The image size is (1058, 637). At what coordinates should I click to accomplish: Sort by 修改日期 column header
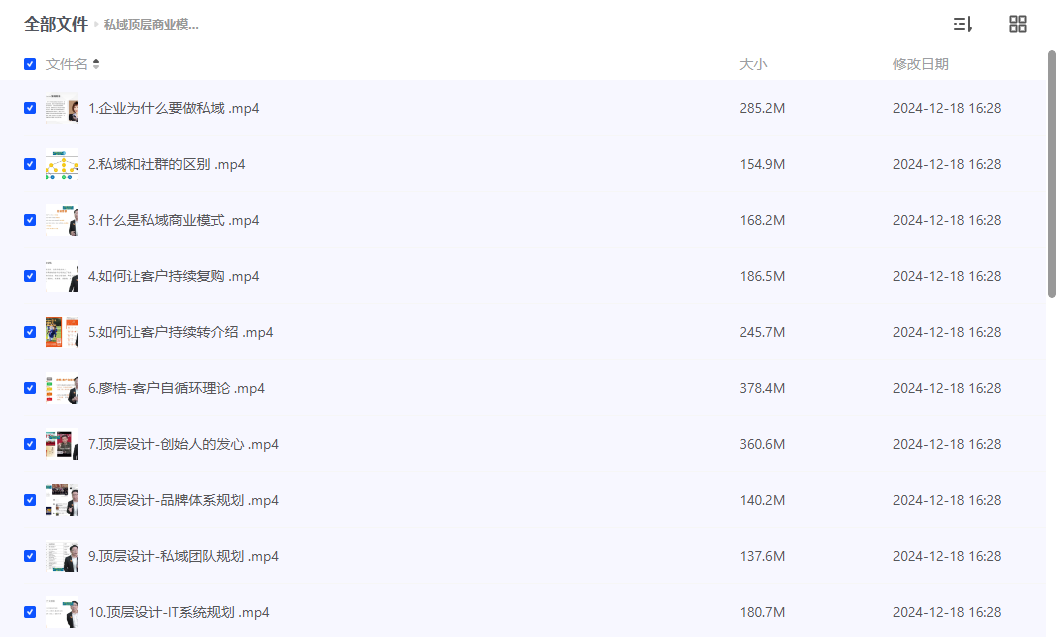920,64
